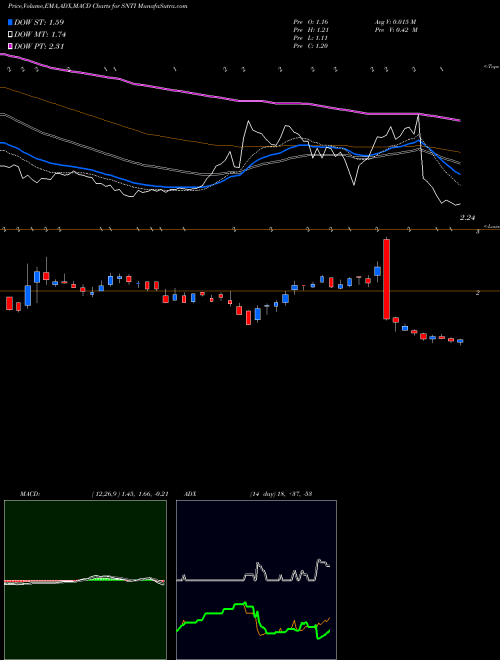Select the 'DOW PT: 2.31' legend label

coord(39,47)
